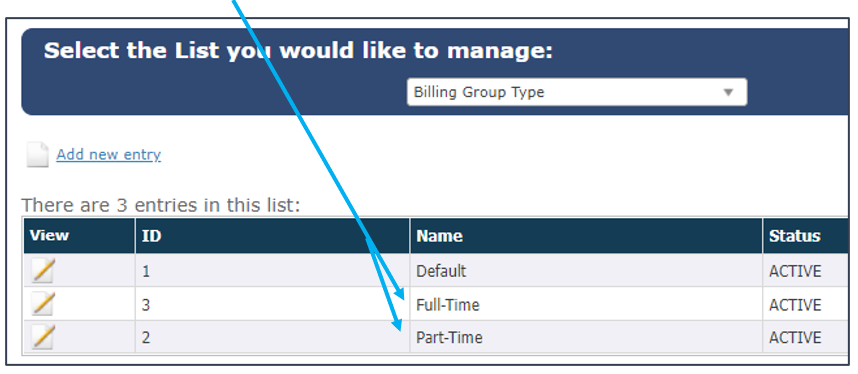
Task: Open the edit pencil for Full-Time row
Action: [x=43, y=304]
